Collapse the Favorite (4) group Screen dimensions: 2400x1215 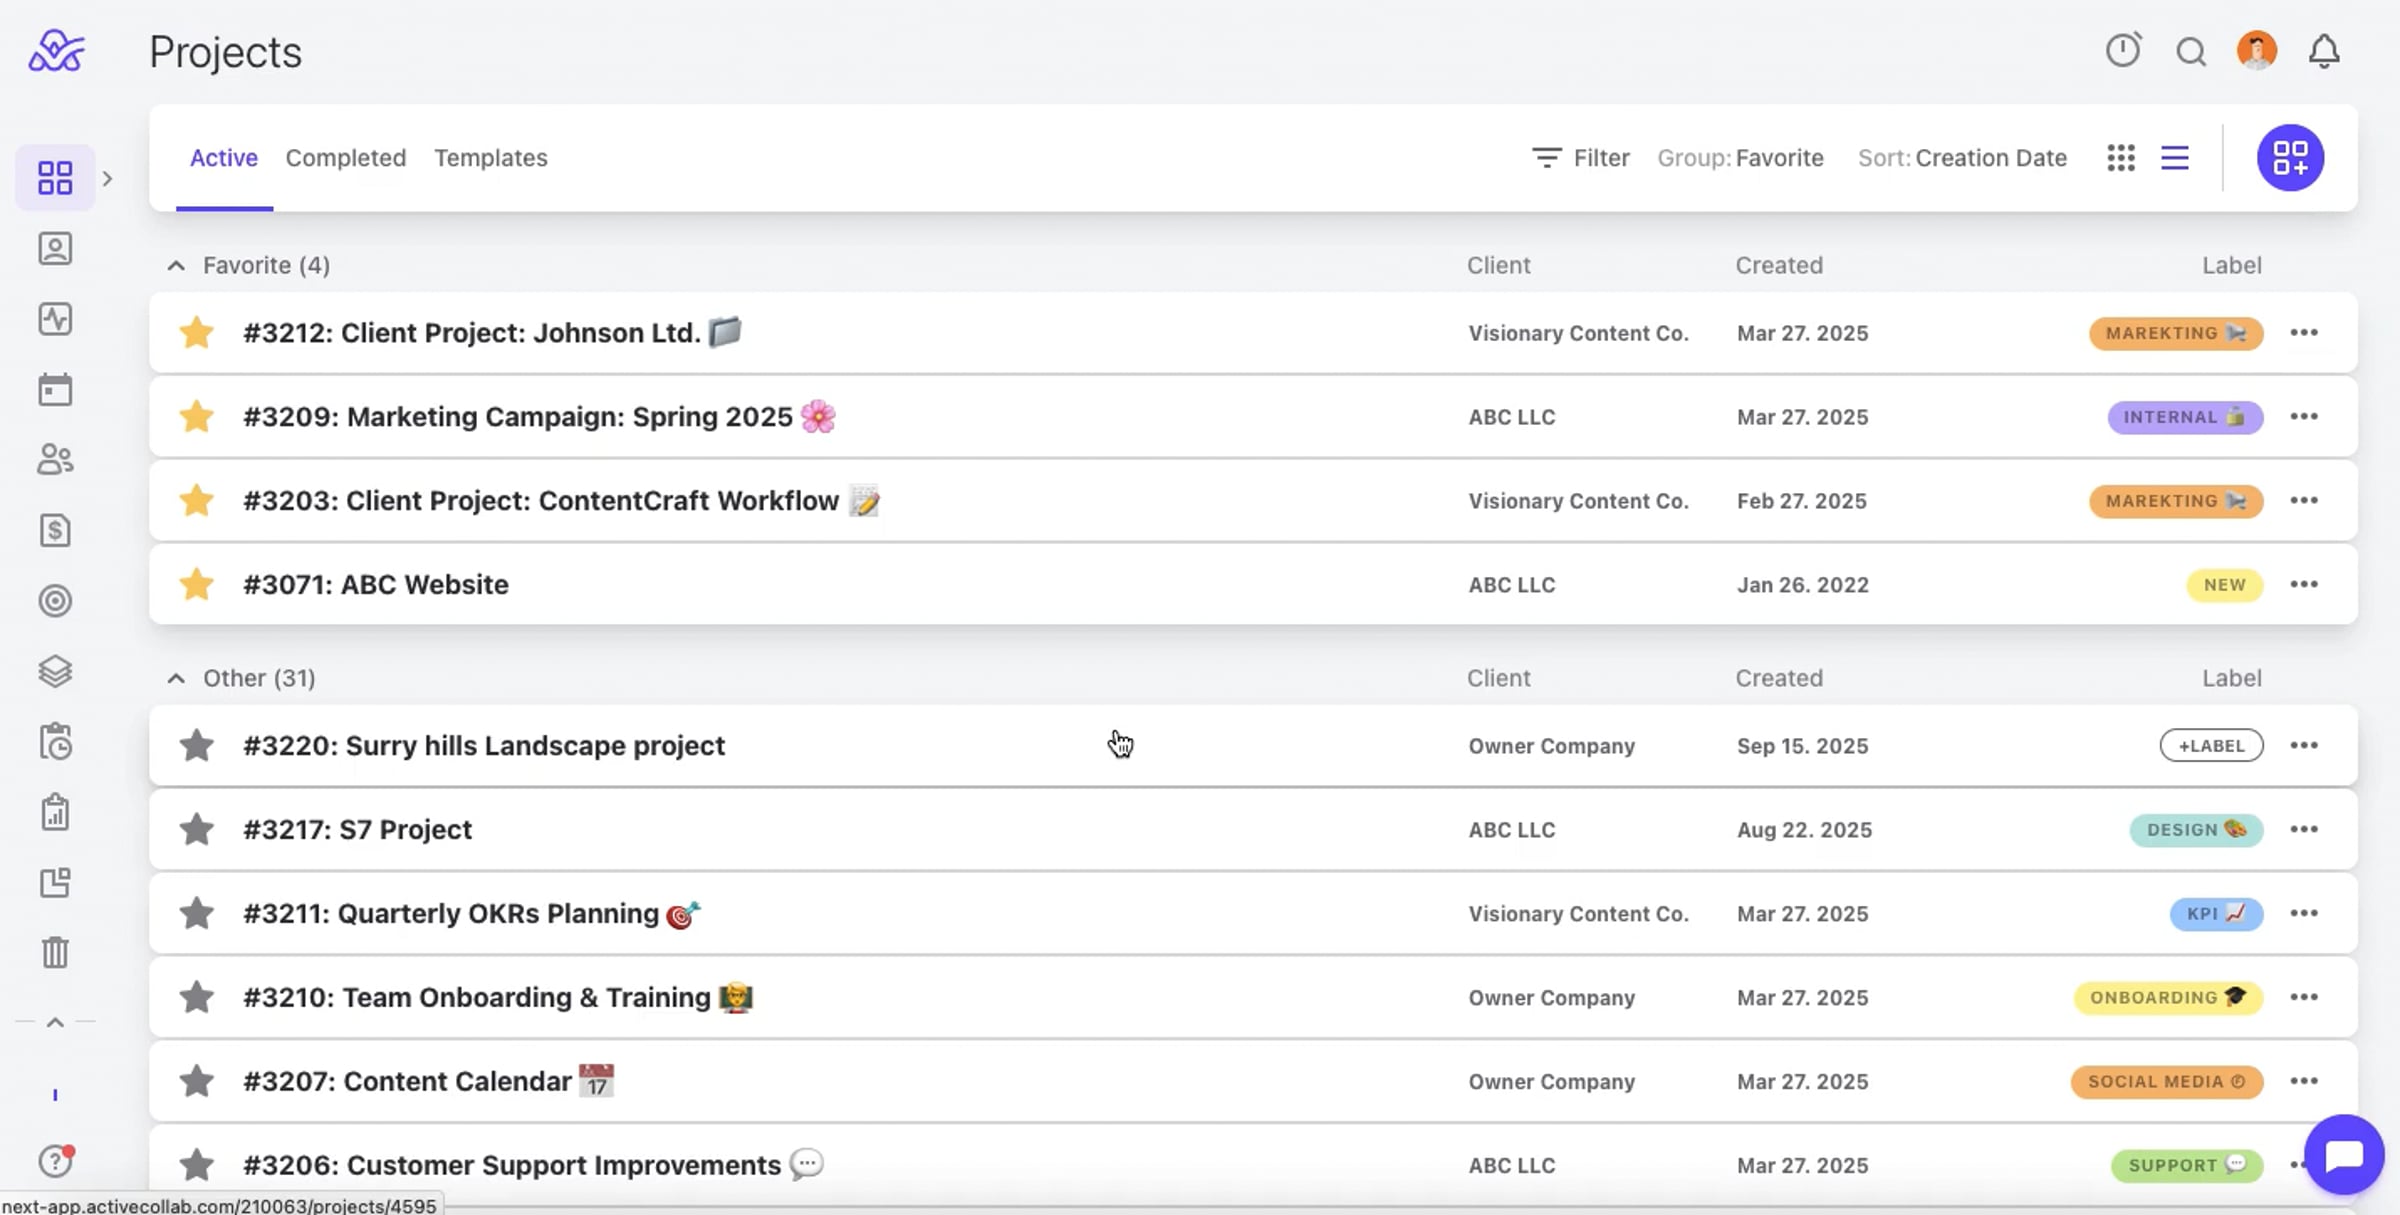coord(176,265)
